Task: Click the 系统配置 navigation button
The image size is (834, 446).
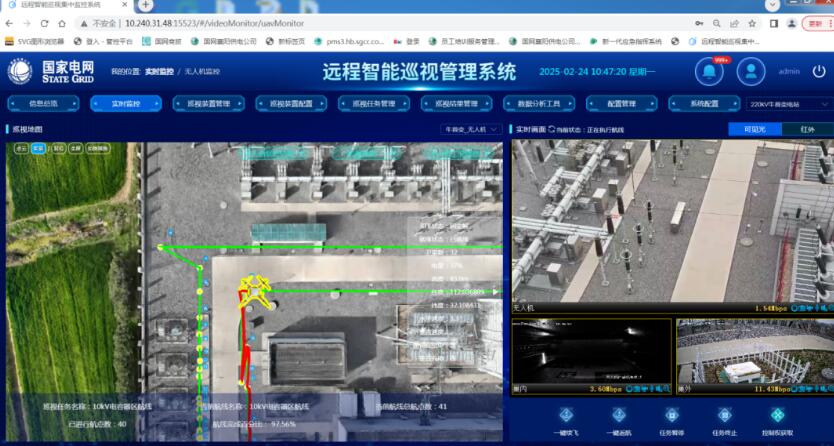Action: tap(704, 103)
